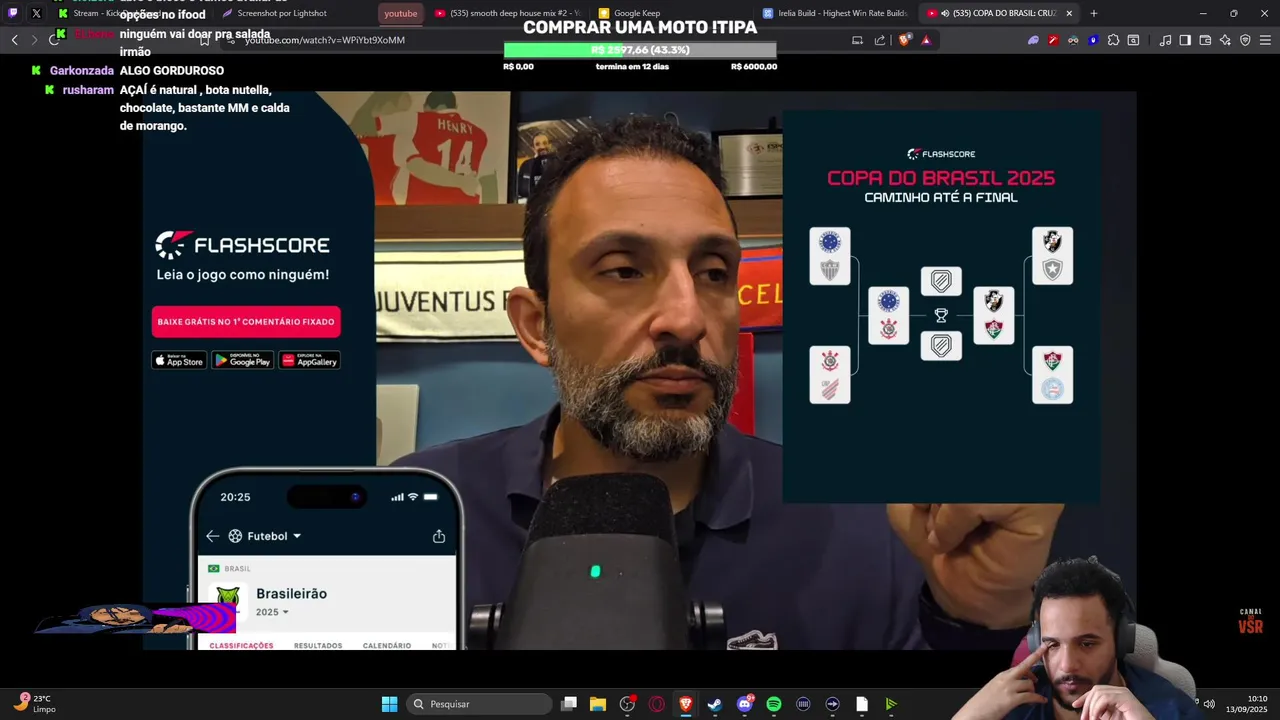Click the AppGallery badge

click(310, 360)
